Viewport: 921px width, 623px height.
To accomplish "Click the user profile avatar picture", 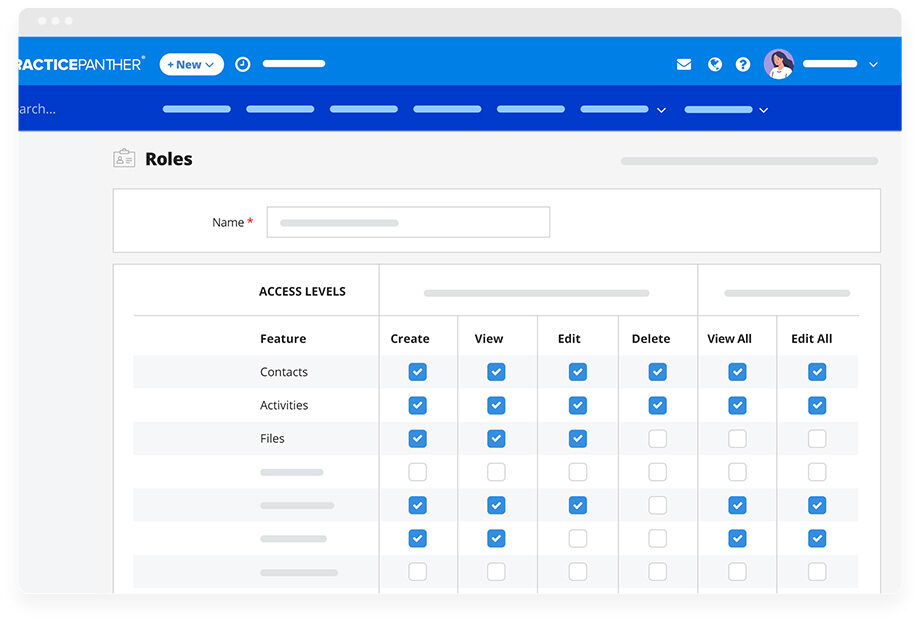I will (x=779, y=63).
